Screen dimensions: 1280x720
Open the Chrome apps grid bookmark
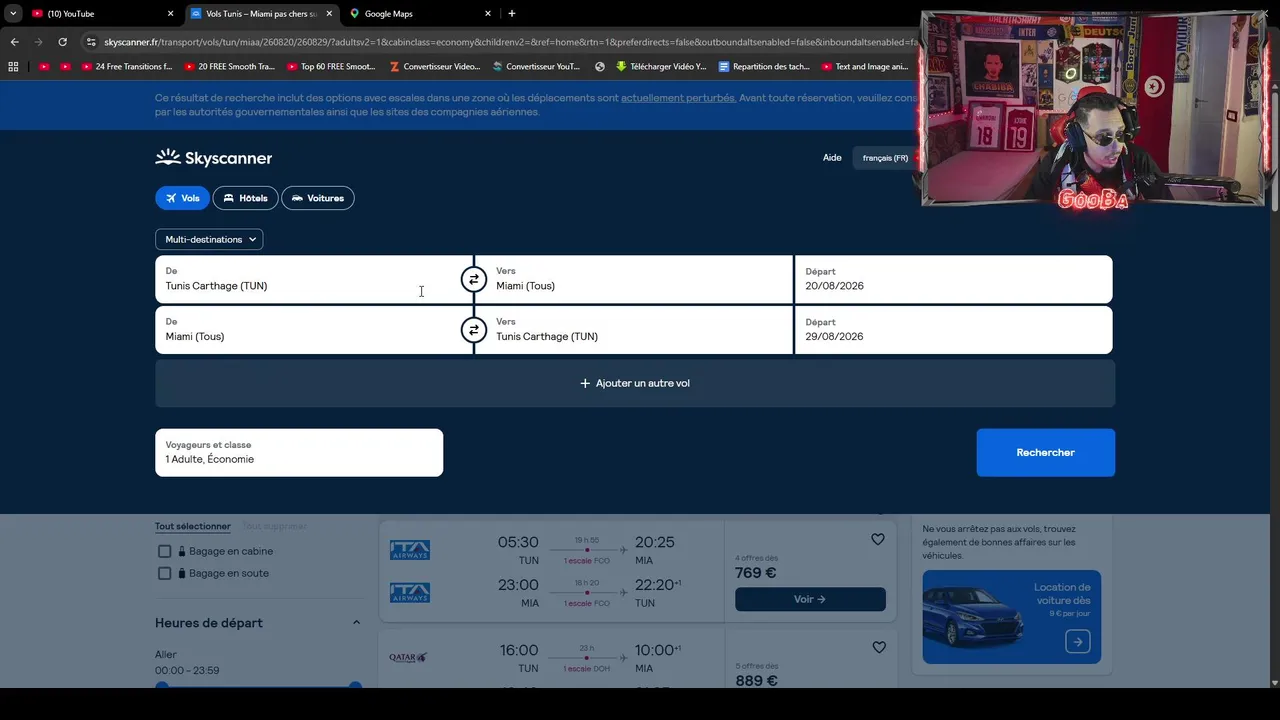[13, 67]
